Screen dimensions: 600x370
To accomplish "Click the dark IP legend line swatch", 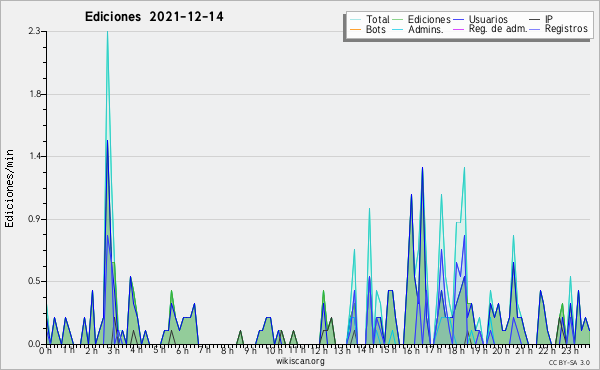I will tap(535, 19).
